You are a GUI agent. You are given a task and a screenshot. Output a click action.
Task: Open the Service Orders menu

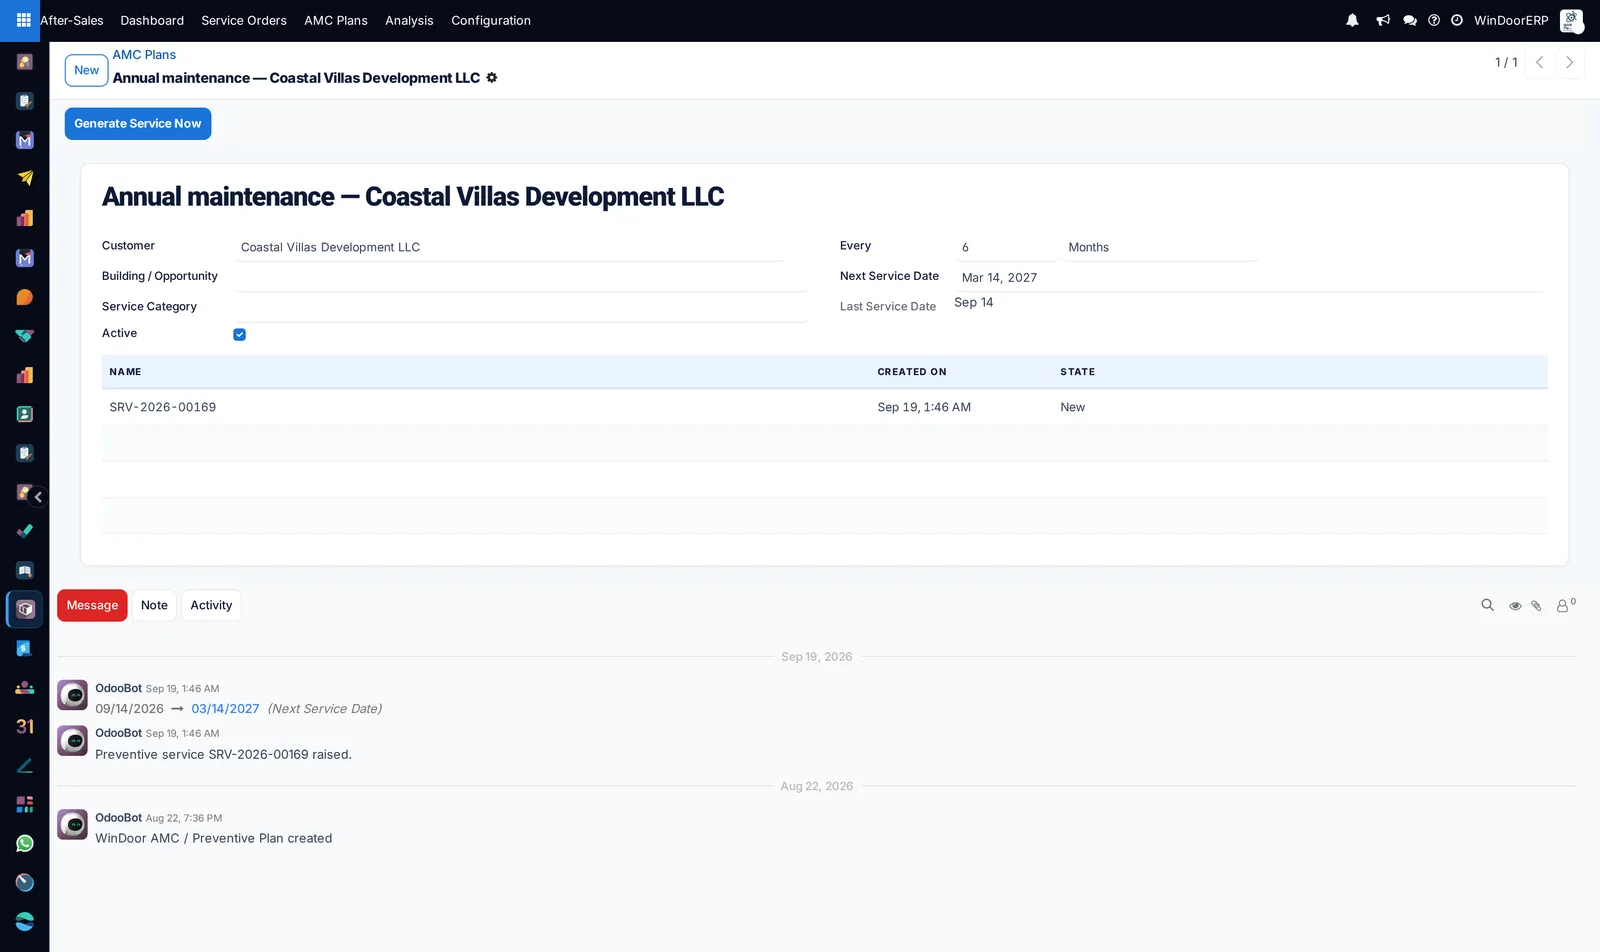244,20
